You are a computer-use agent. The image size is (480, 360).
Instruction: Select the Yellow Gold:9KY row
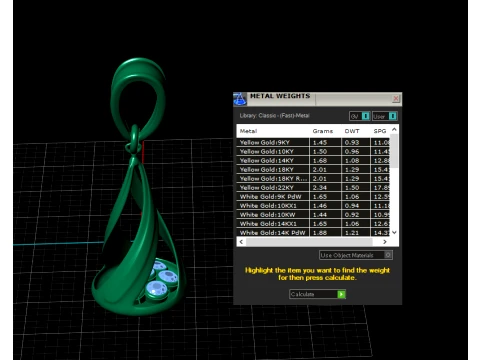(313, 142)
